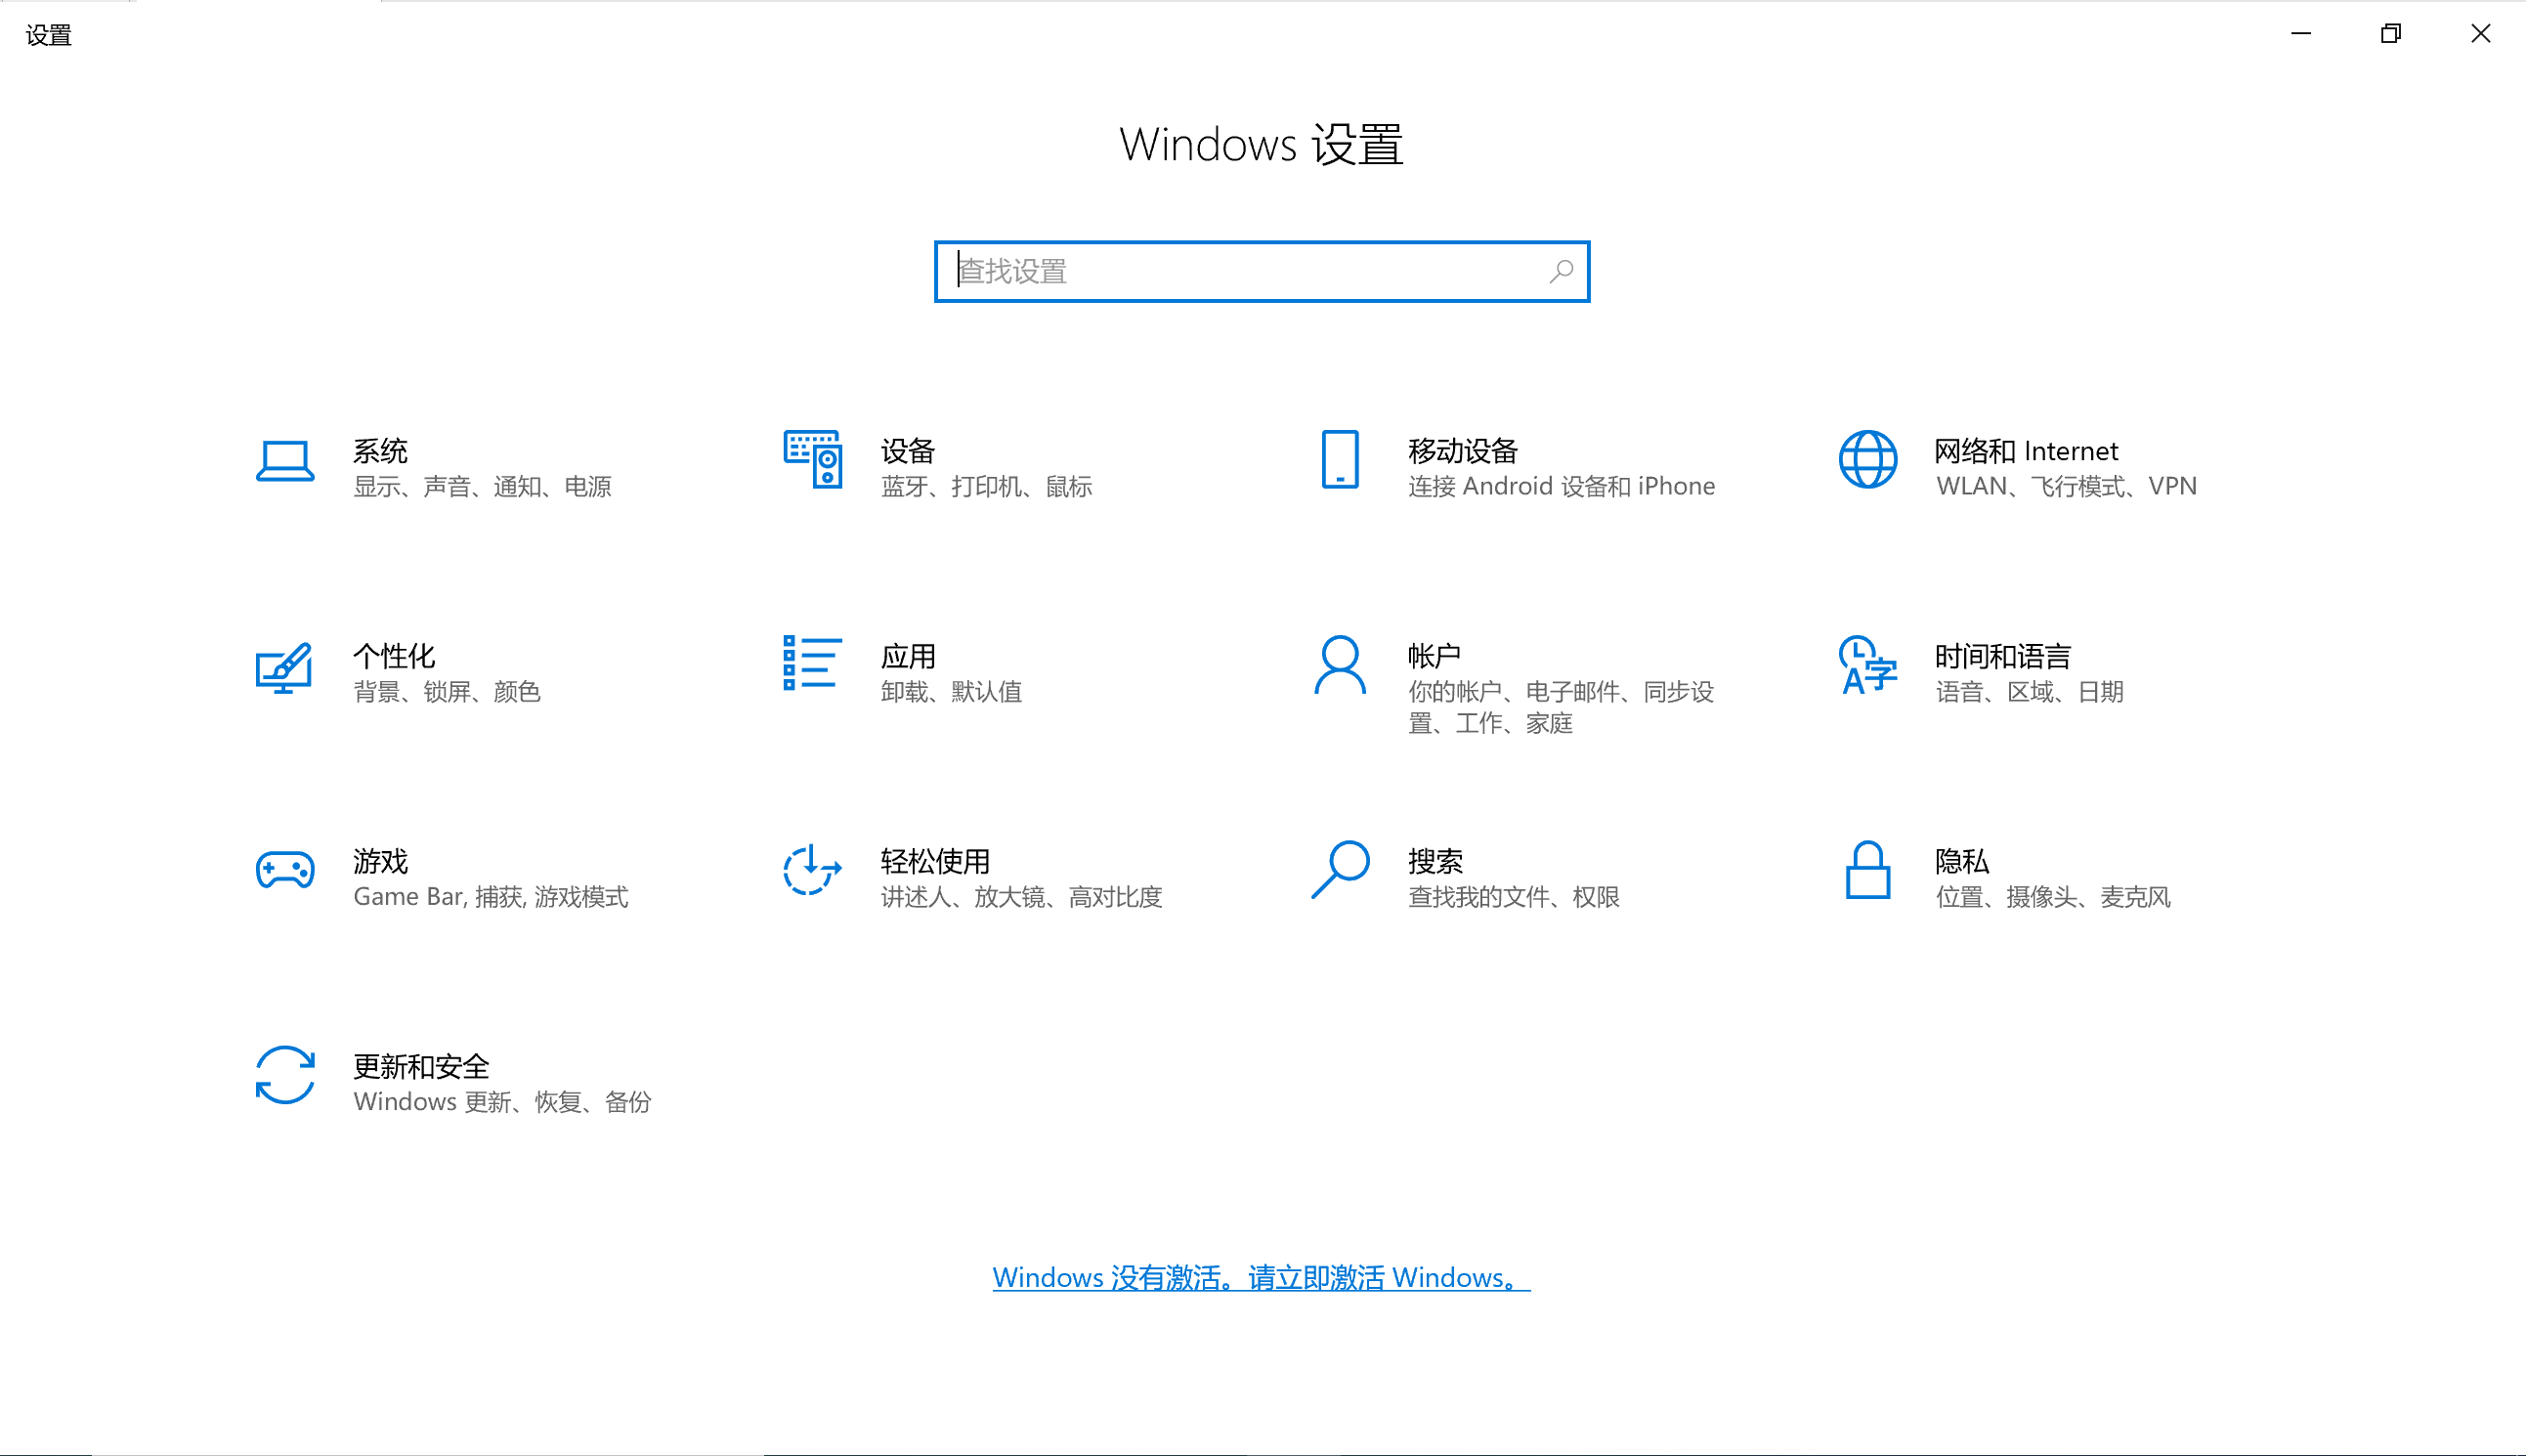The height and width of the screenshot is (1456, 2526).
Task: Click the 隐私 (Privacy) lock icon
Action: click(x=1867, y=870)
